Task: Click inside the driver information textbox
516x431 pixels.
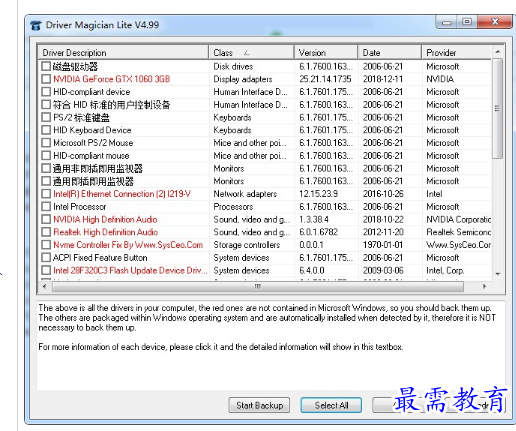Action: point(271,345)
